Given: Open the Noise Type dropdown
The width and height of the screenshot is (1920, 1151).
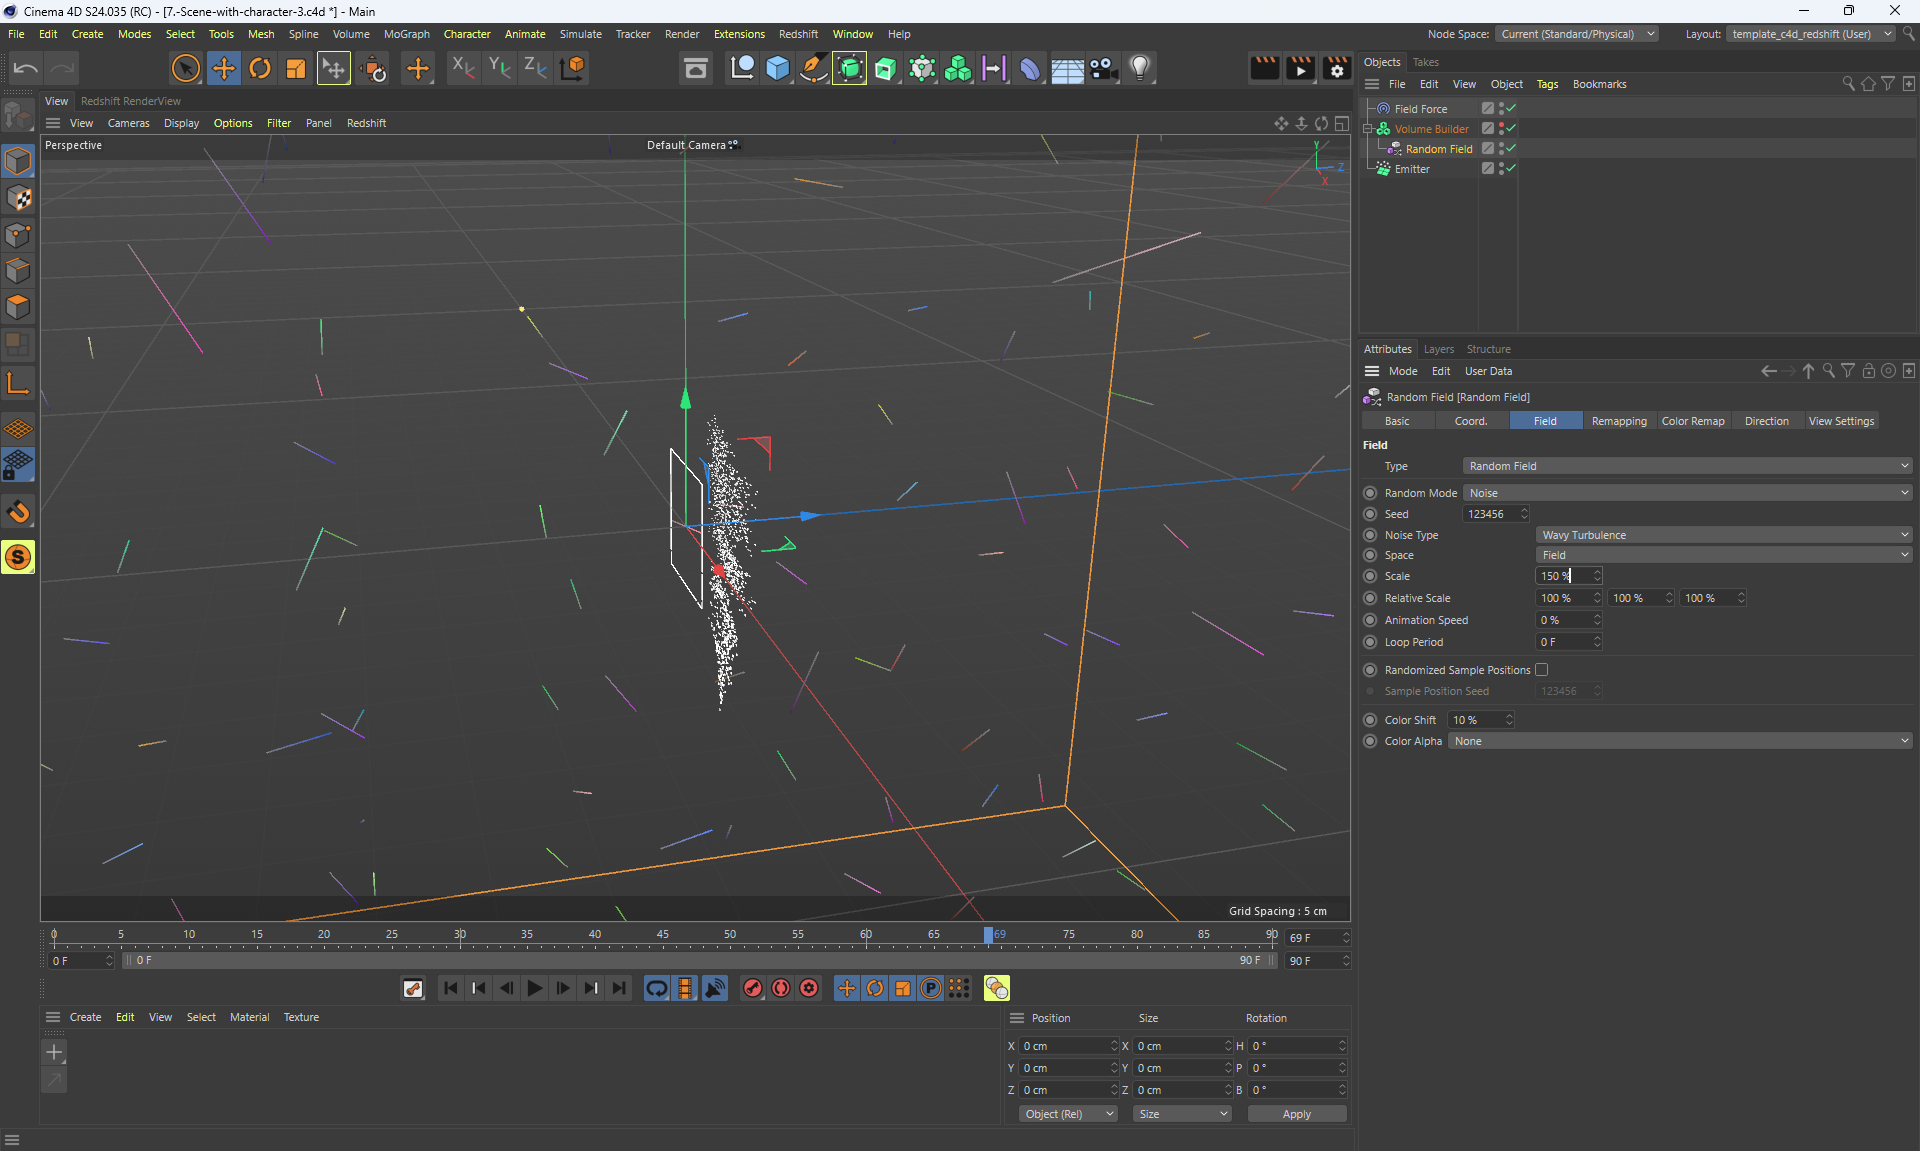Looking at the screenshot, I should tap(1723, 535).
